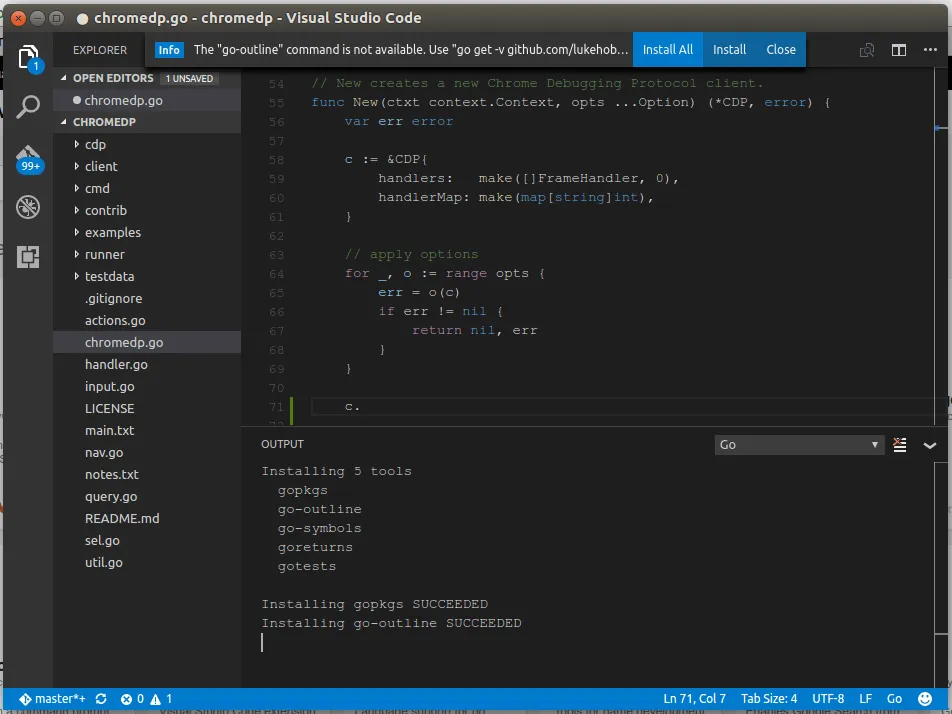Open the Go output channel dropdown
Screen dimensions: 952x714
[x=799, y=445]
